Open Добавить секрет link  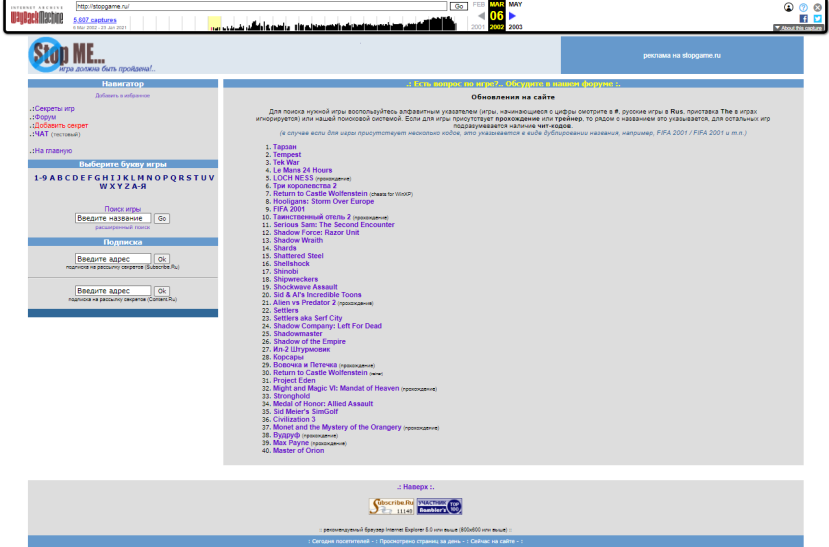[x=61, y=125]
